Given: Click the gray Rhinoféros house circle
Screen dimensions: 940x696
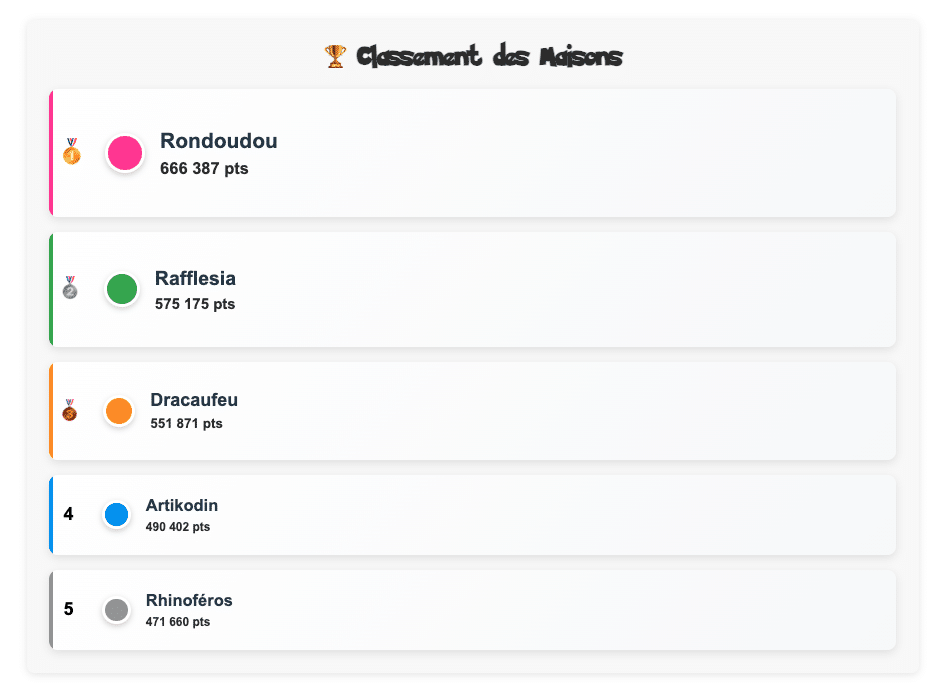Looking at the screenshot, I should 117,610.
